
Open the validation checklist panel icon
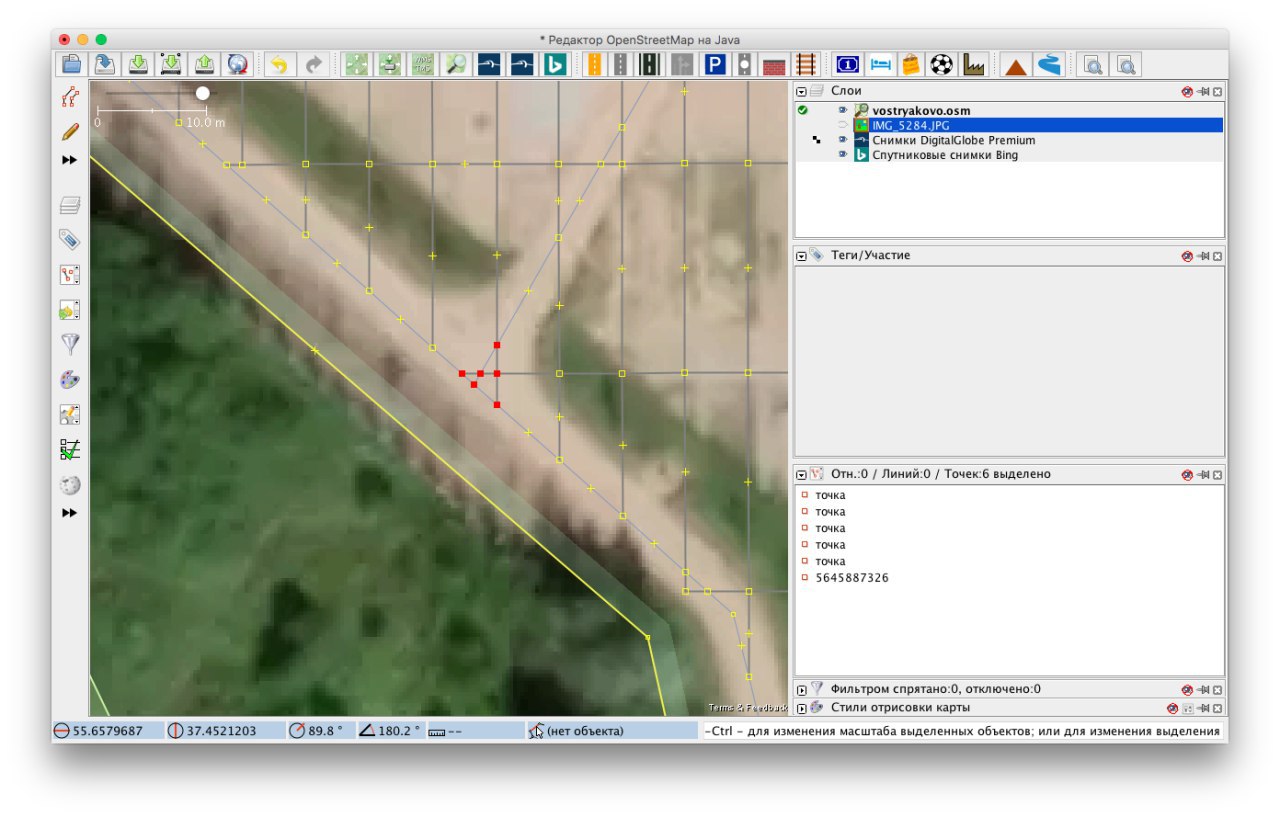point(69,449)
